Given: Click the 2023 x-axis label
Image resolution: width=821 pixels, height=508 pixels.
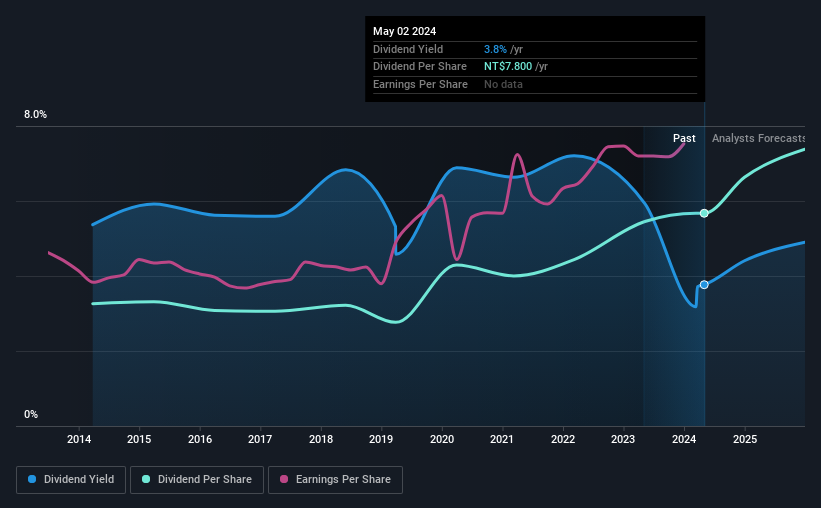Looking at the screenshot, I should point(623,439).
